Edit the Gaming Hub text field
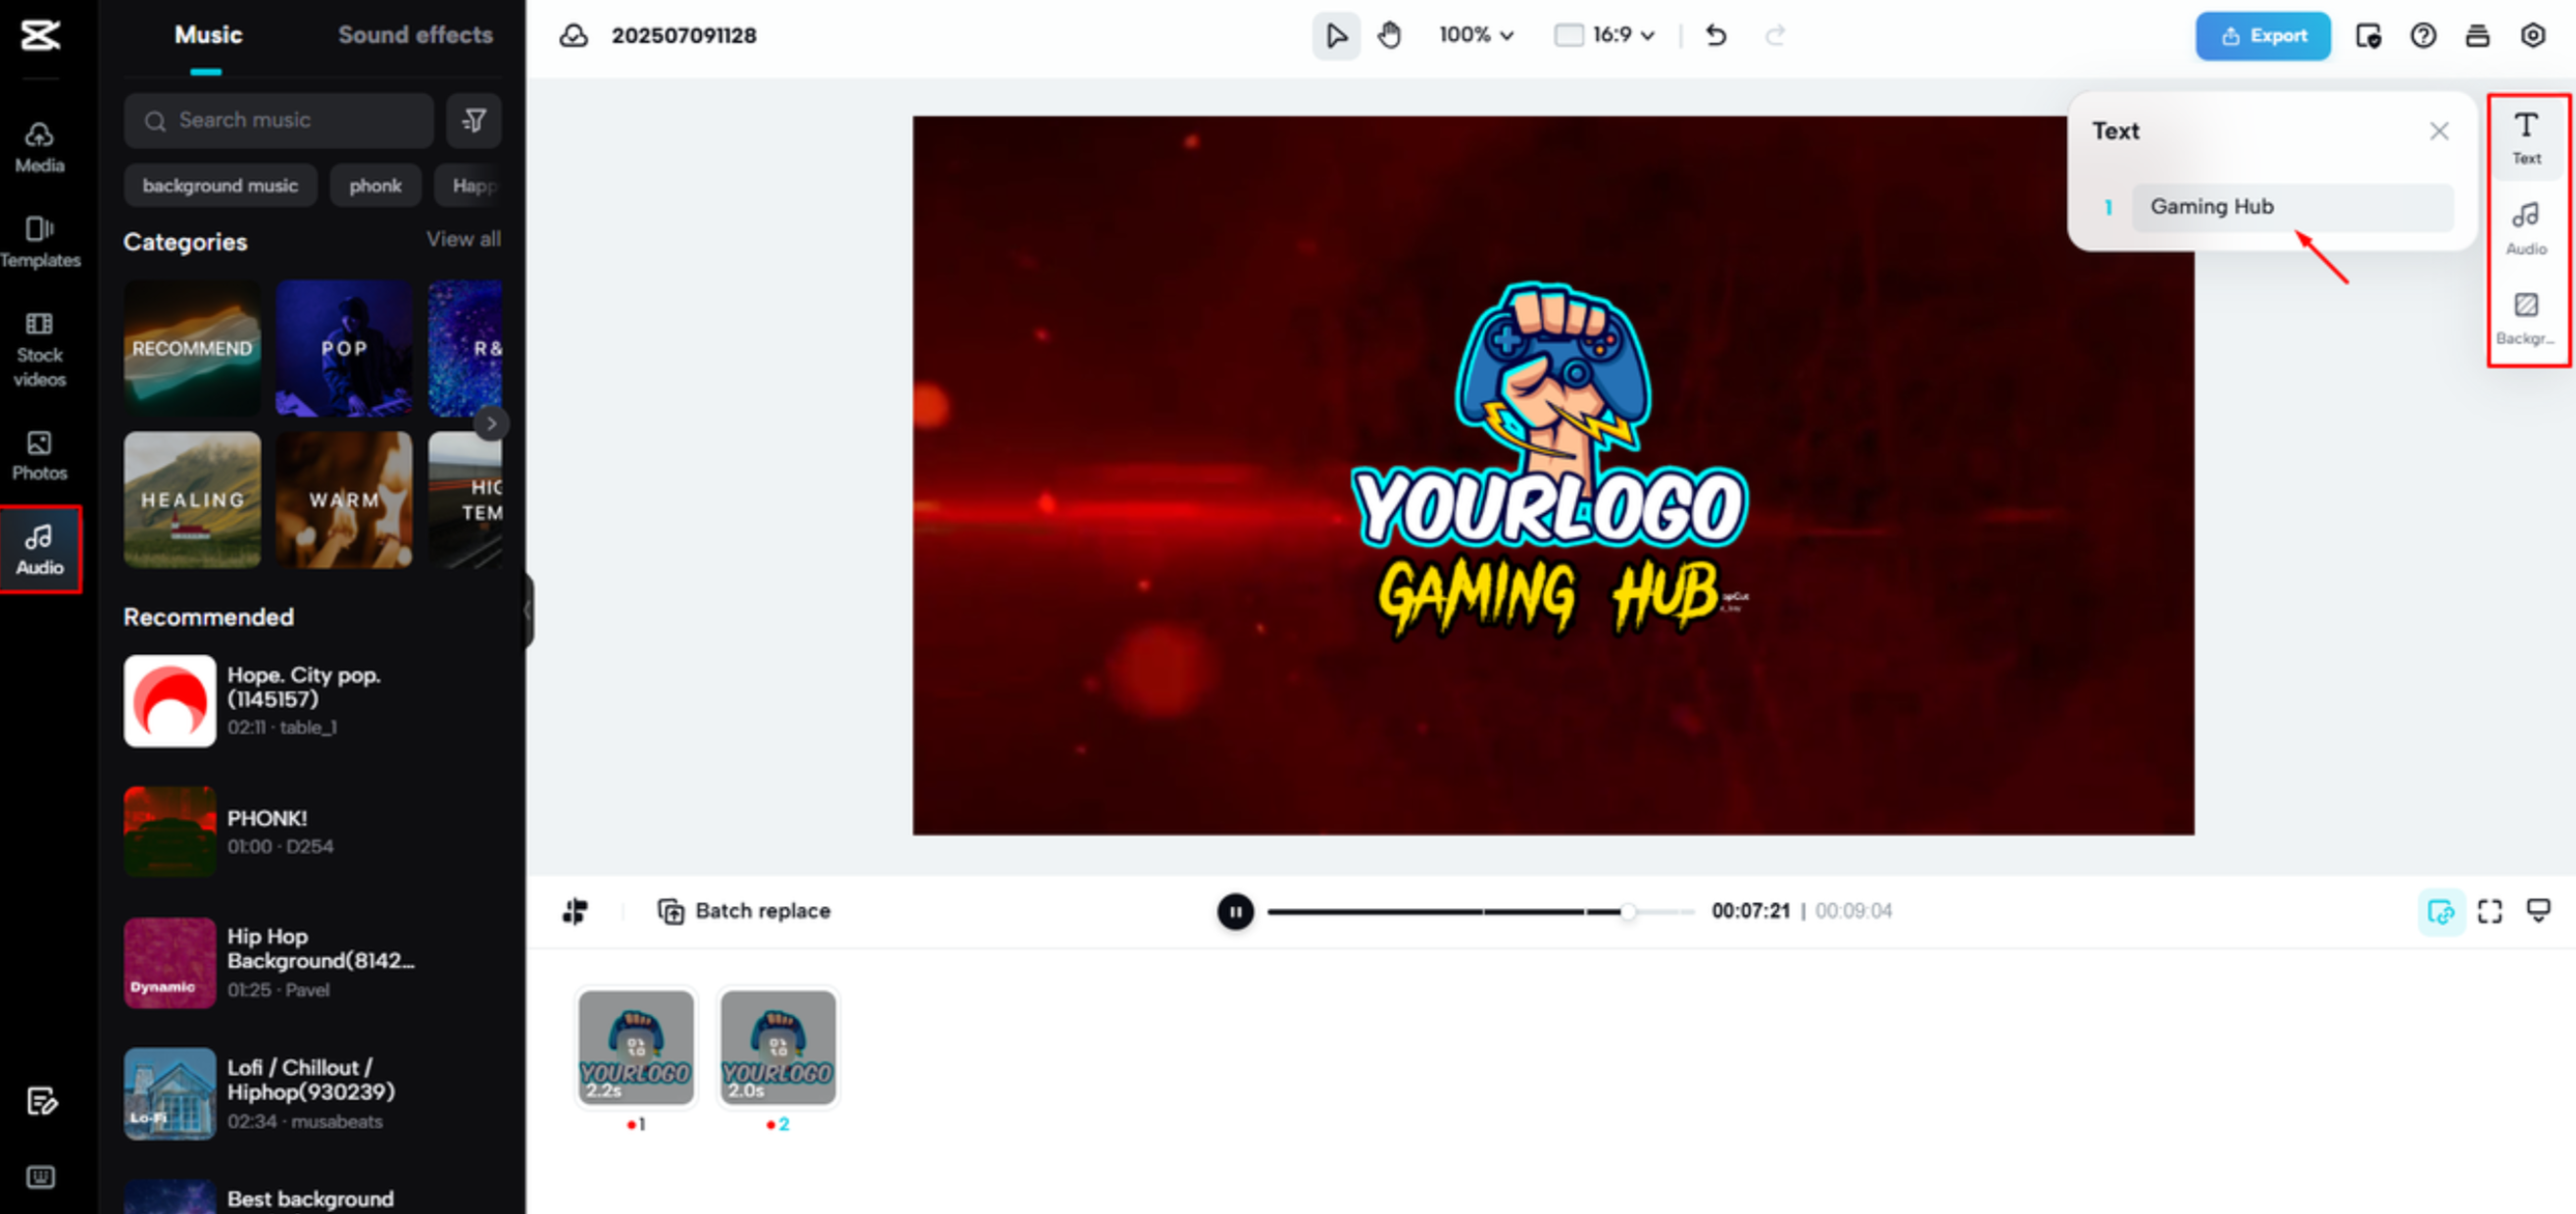The image size is (2576, 1214). [2291, 207]
